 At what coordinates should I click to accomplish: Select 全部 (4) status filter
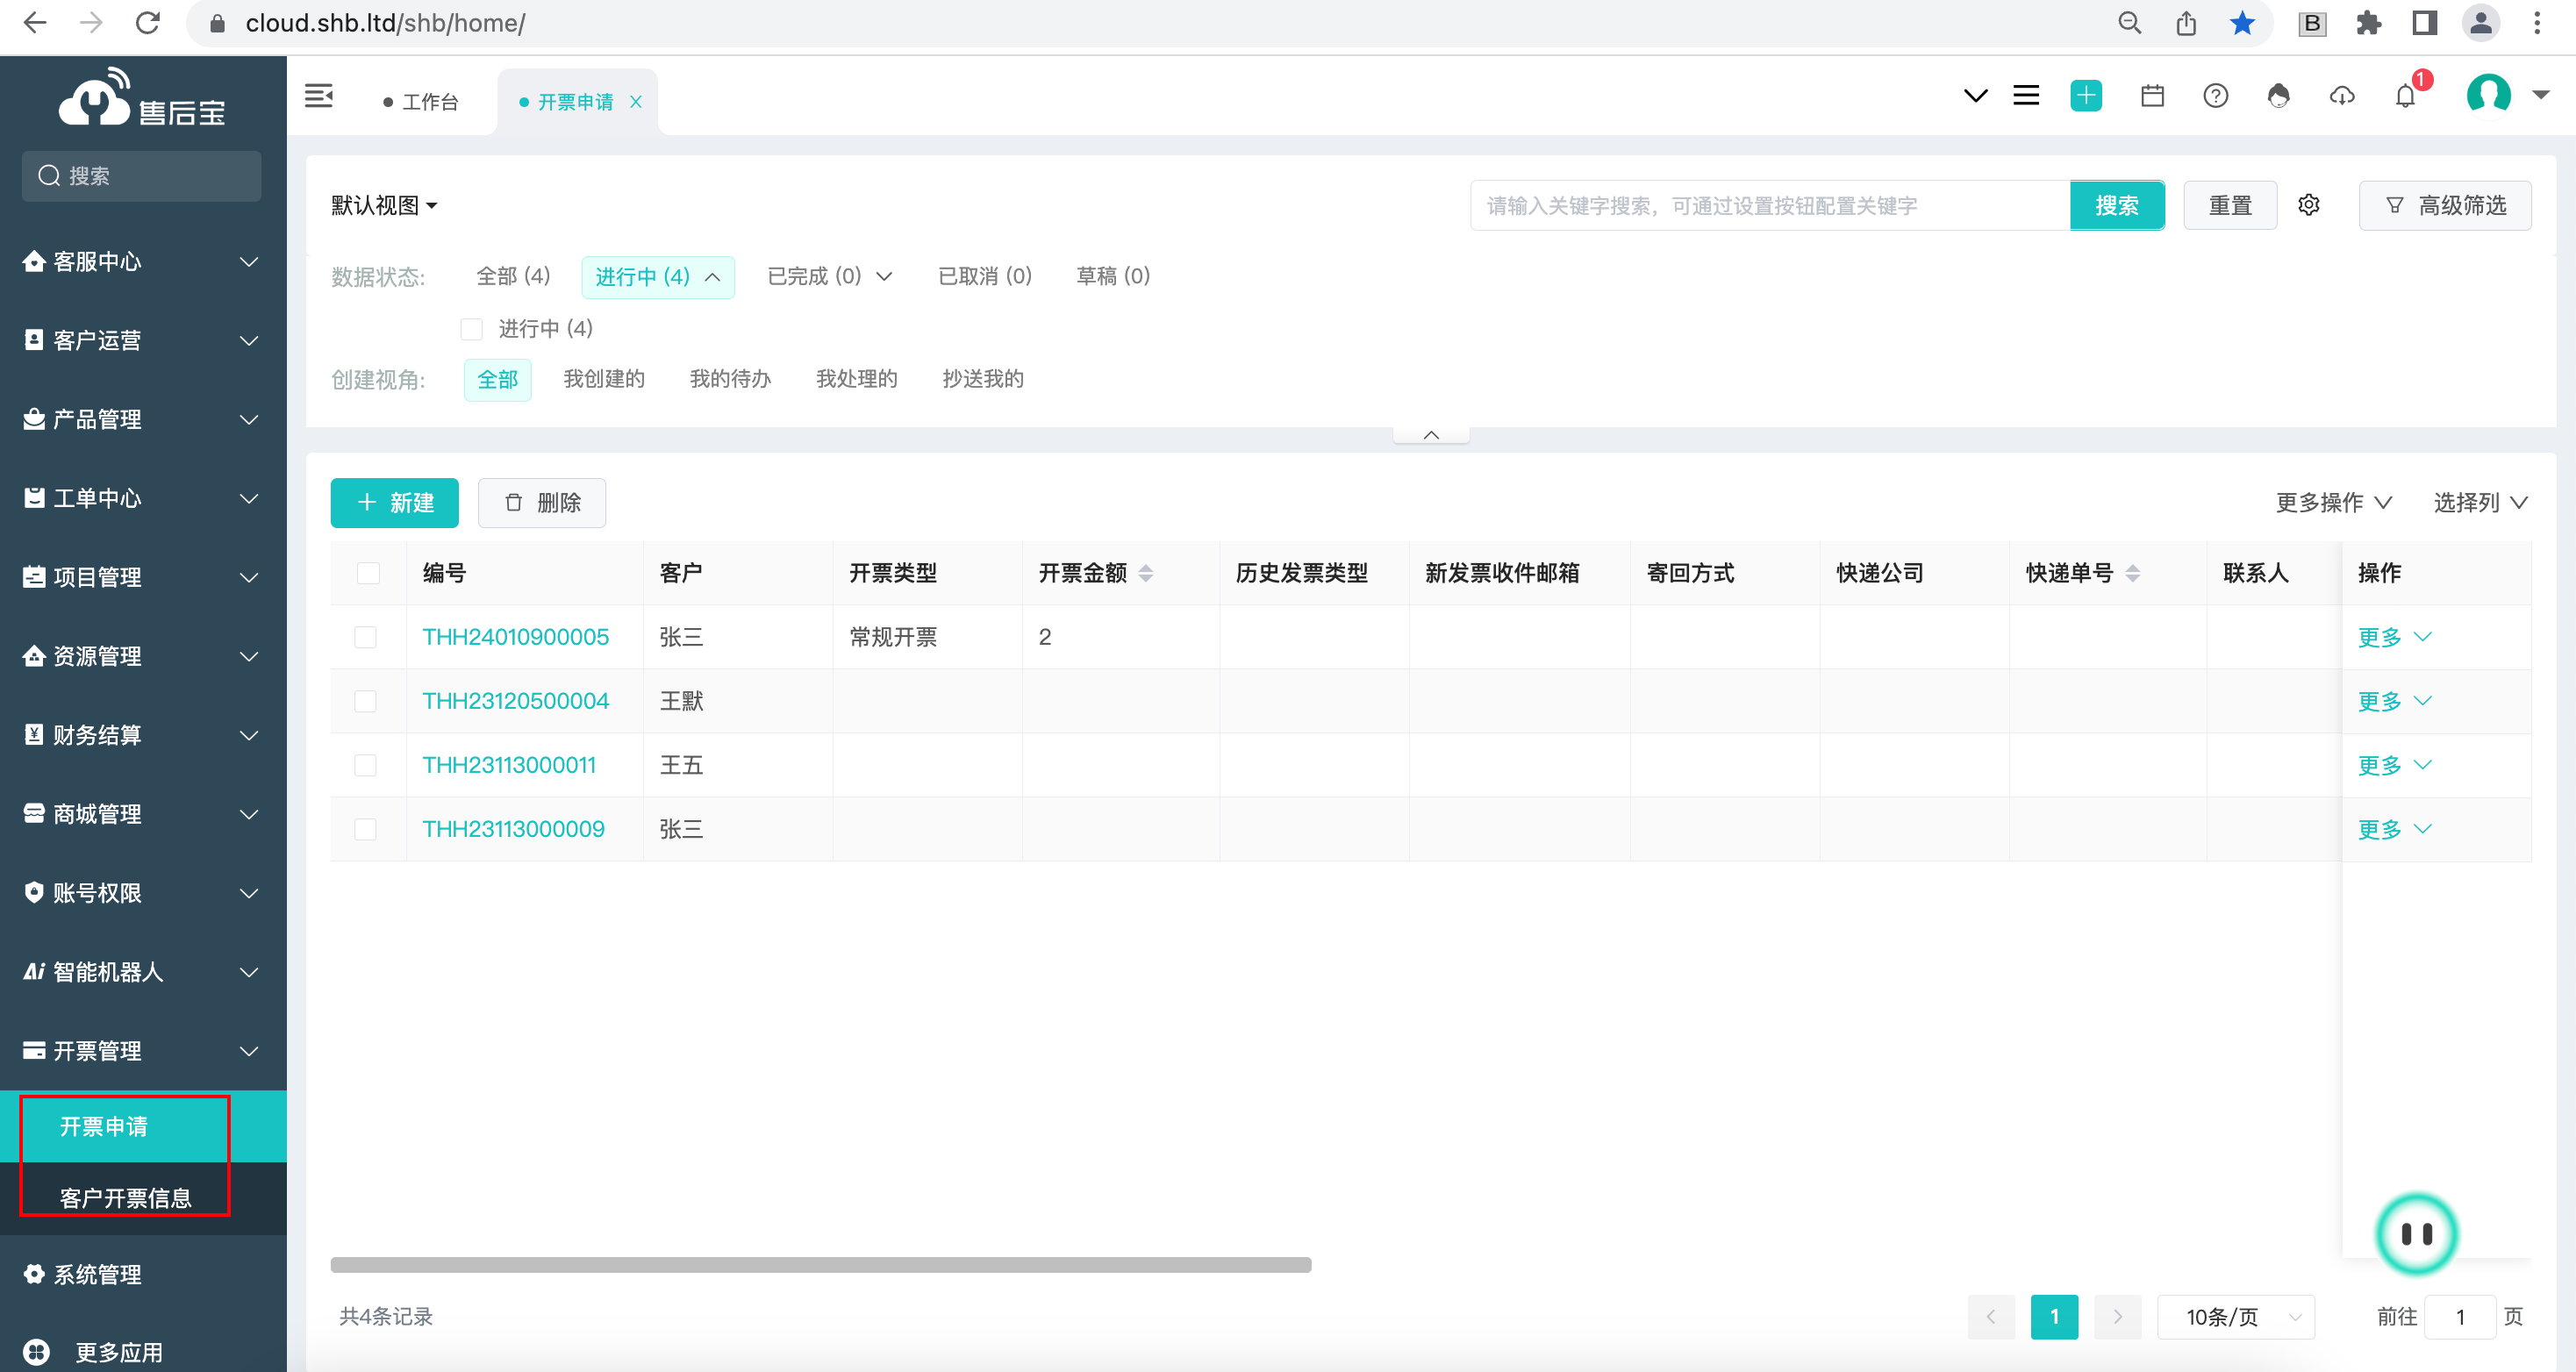click(513, 276)
